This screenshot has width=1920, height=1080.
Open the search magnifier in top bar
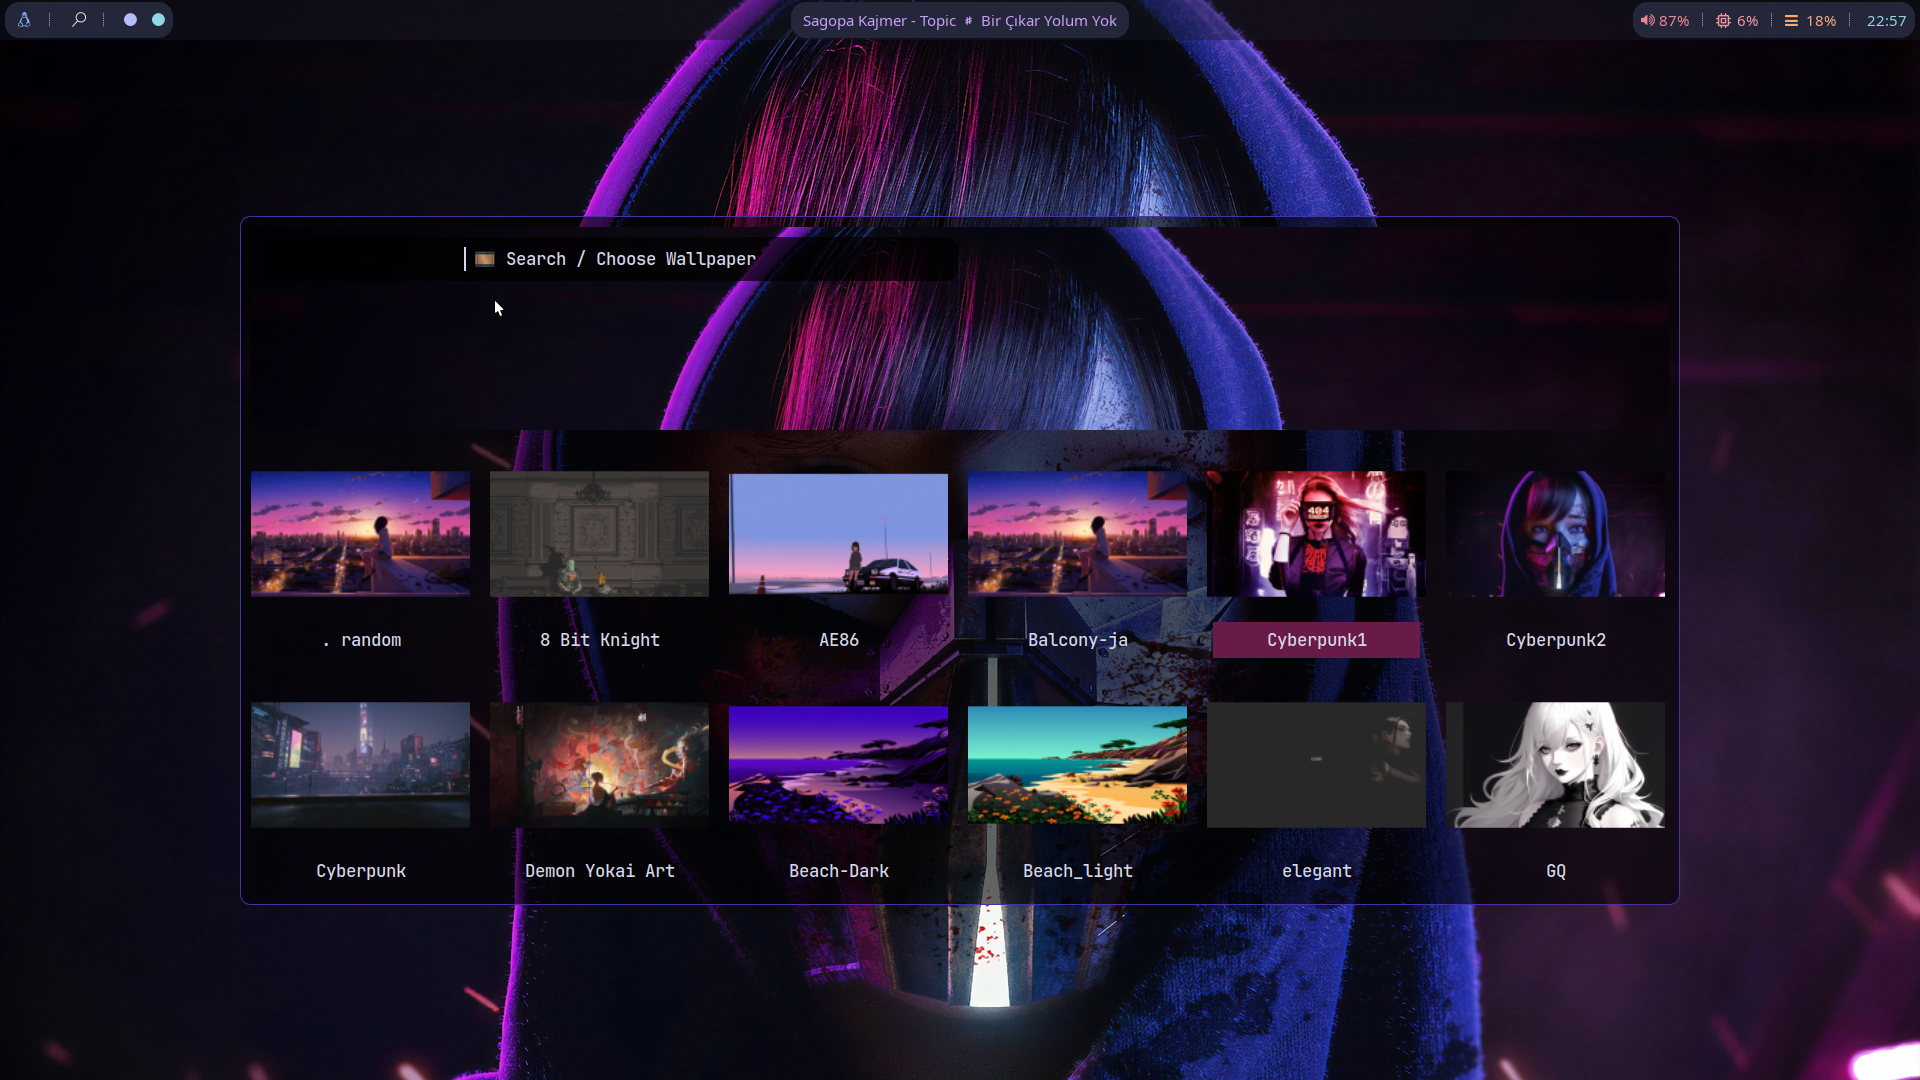point(79,20)
